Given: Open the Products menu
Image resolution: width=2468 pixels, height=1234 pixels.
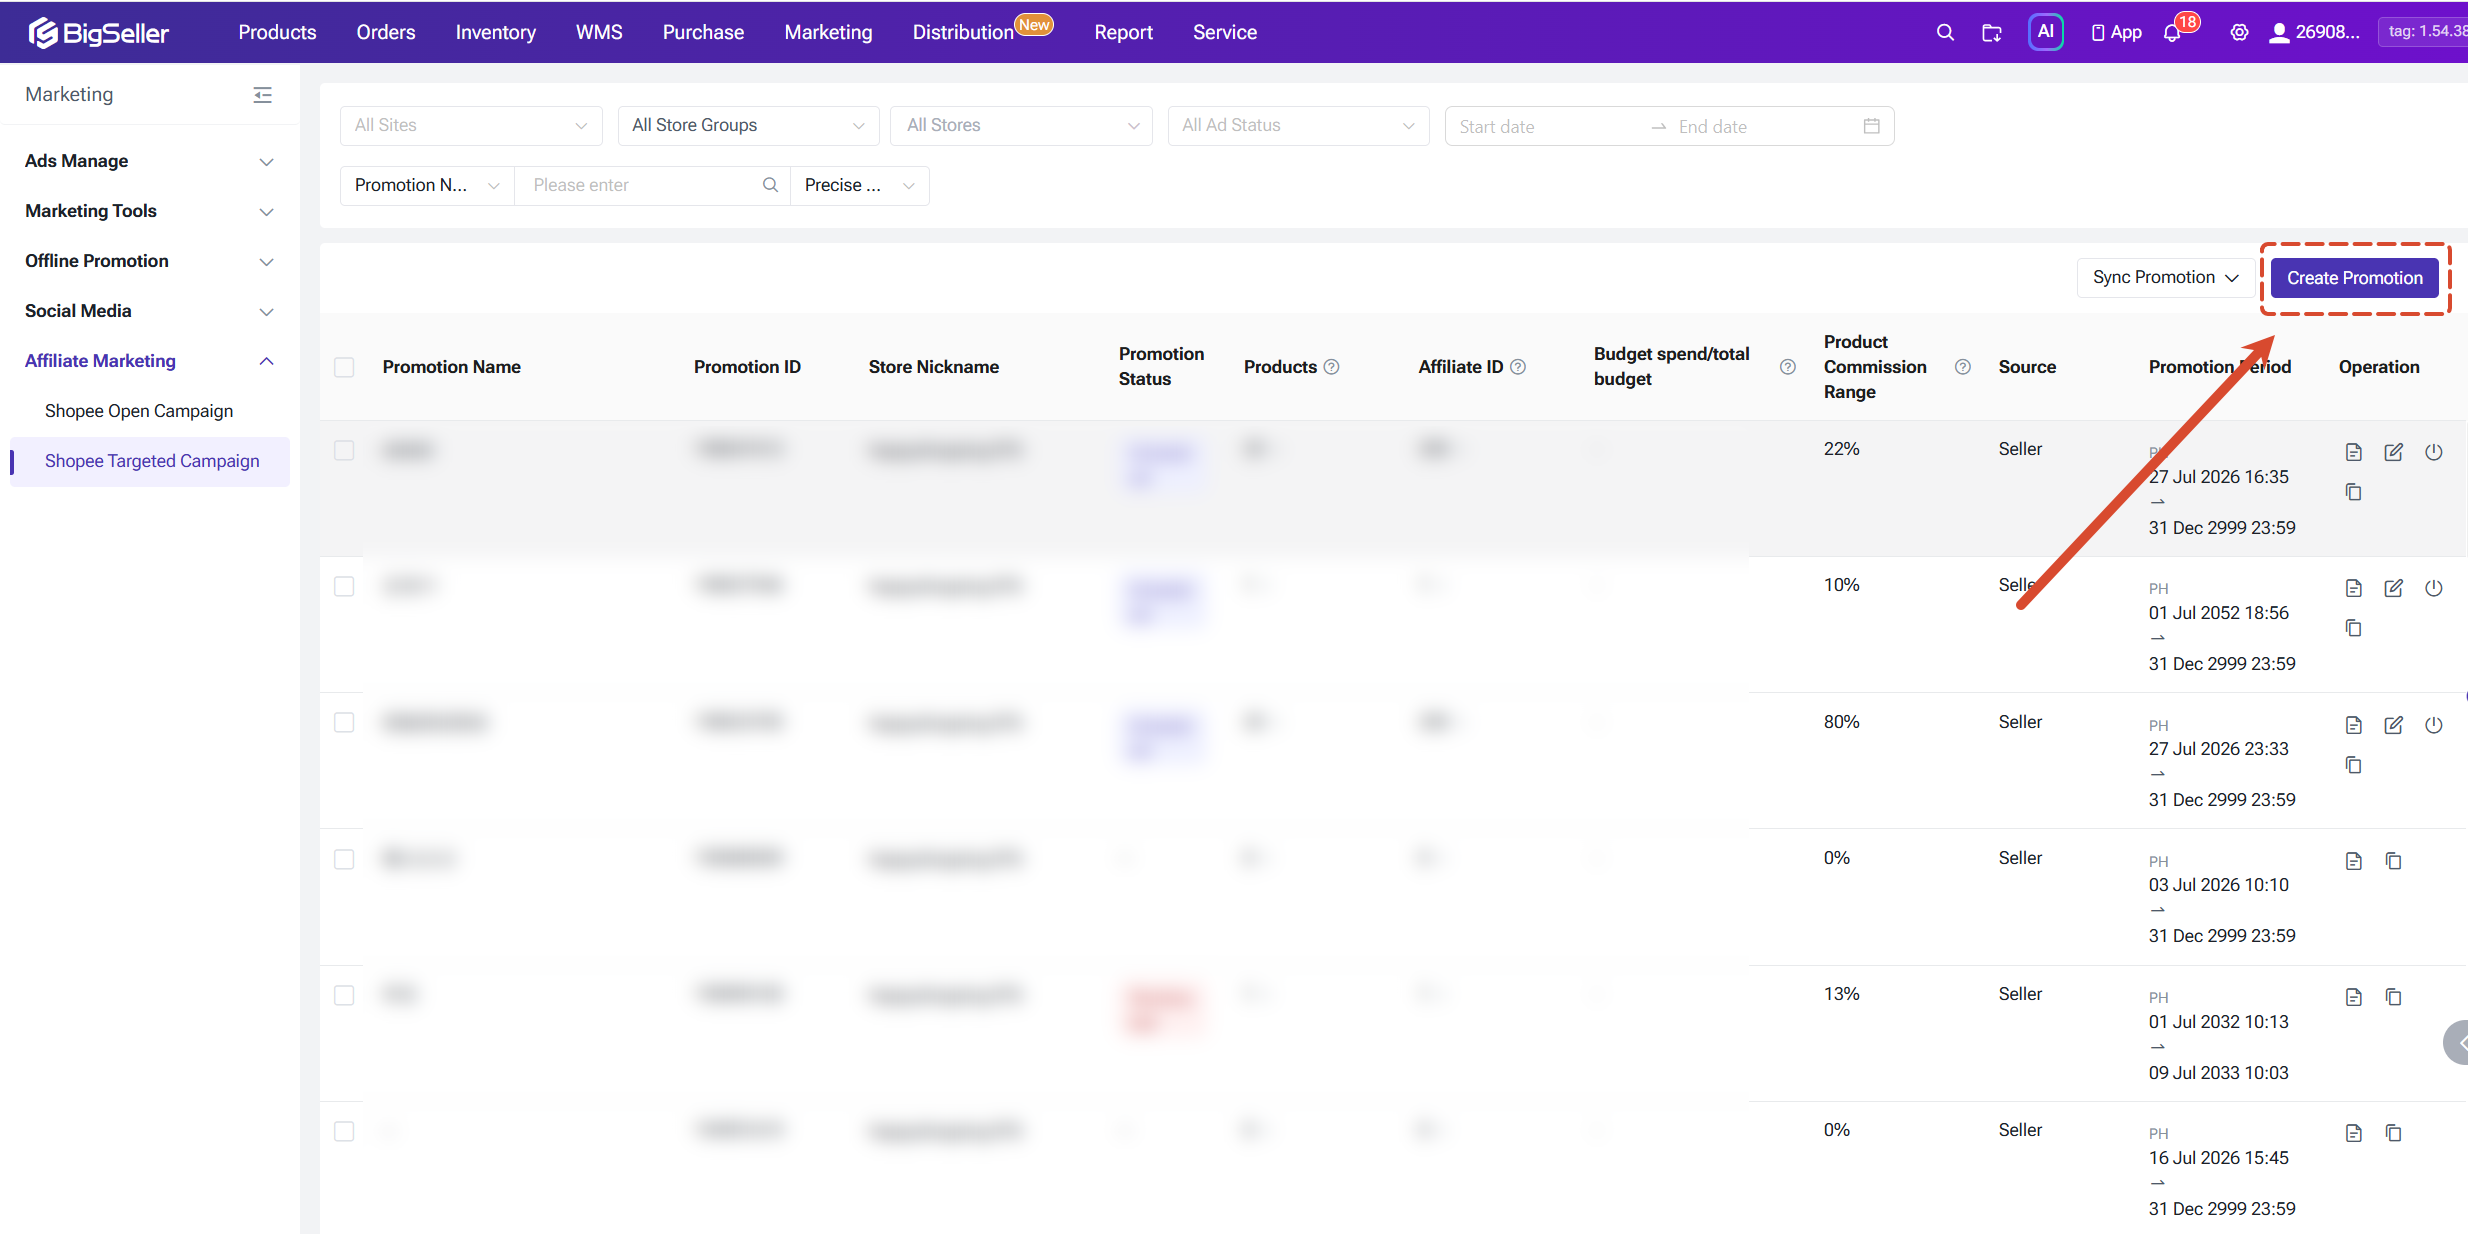Looking at the screenshot, I should [277, 32].
